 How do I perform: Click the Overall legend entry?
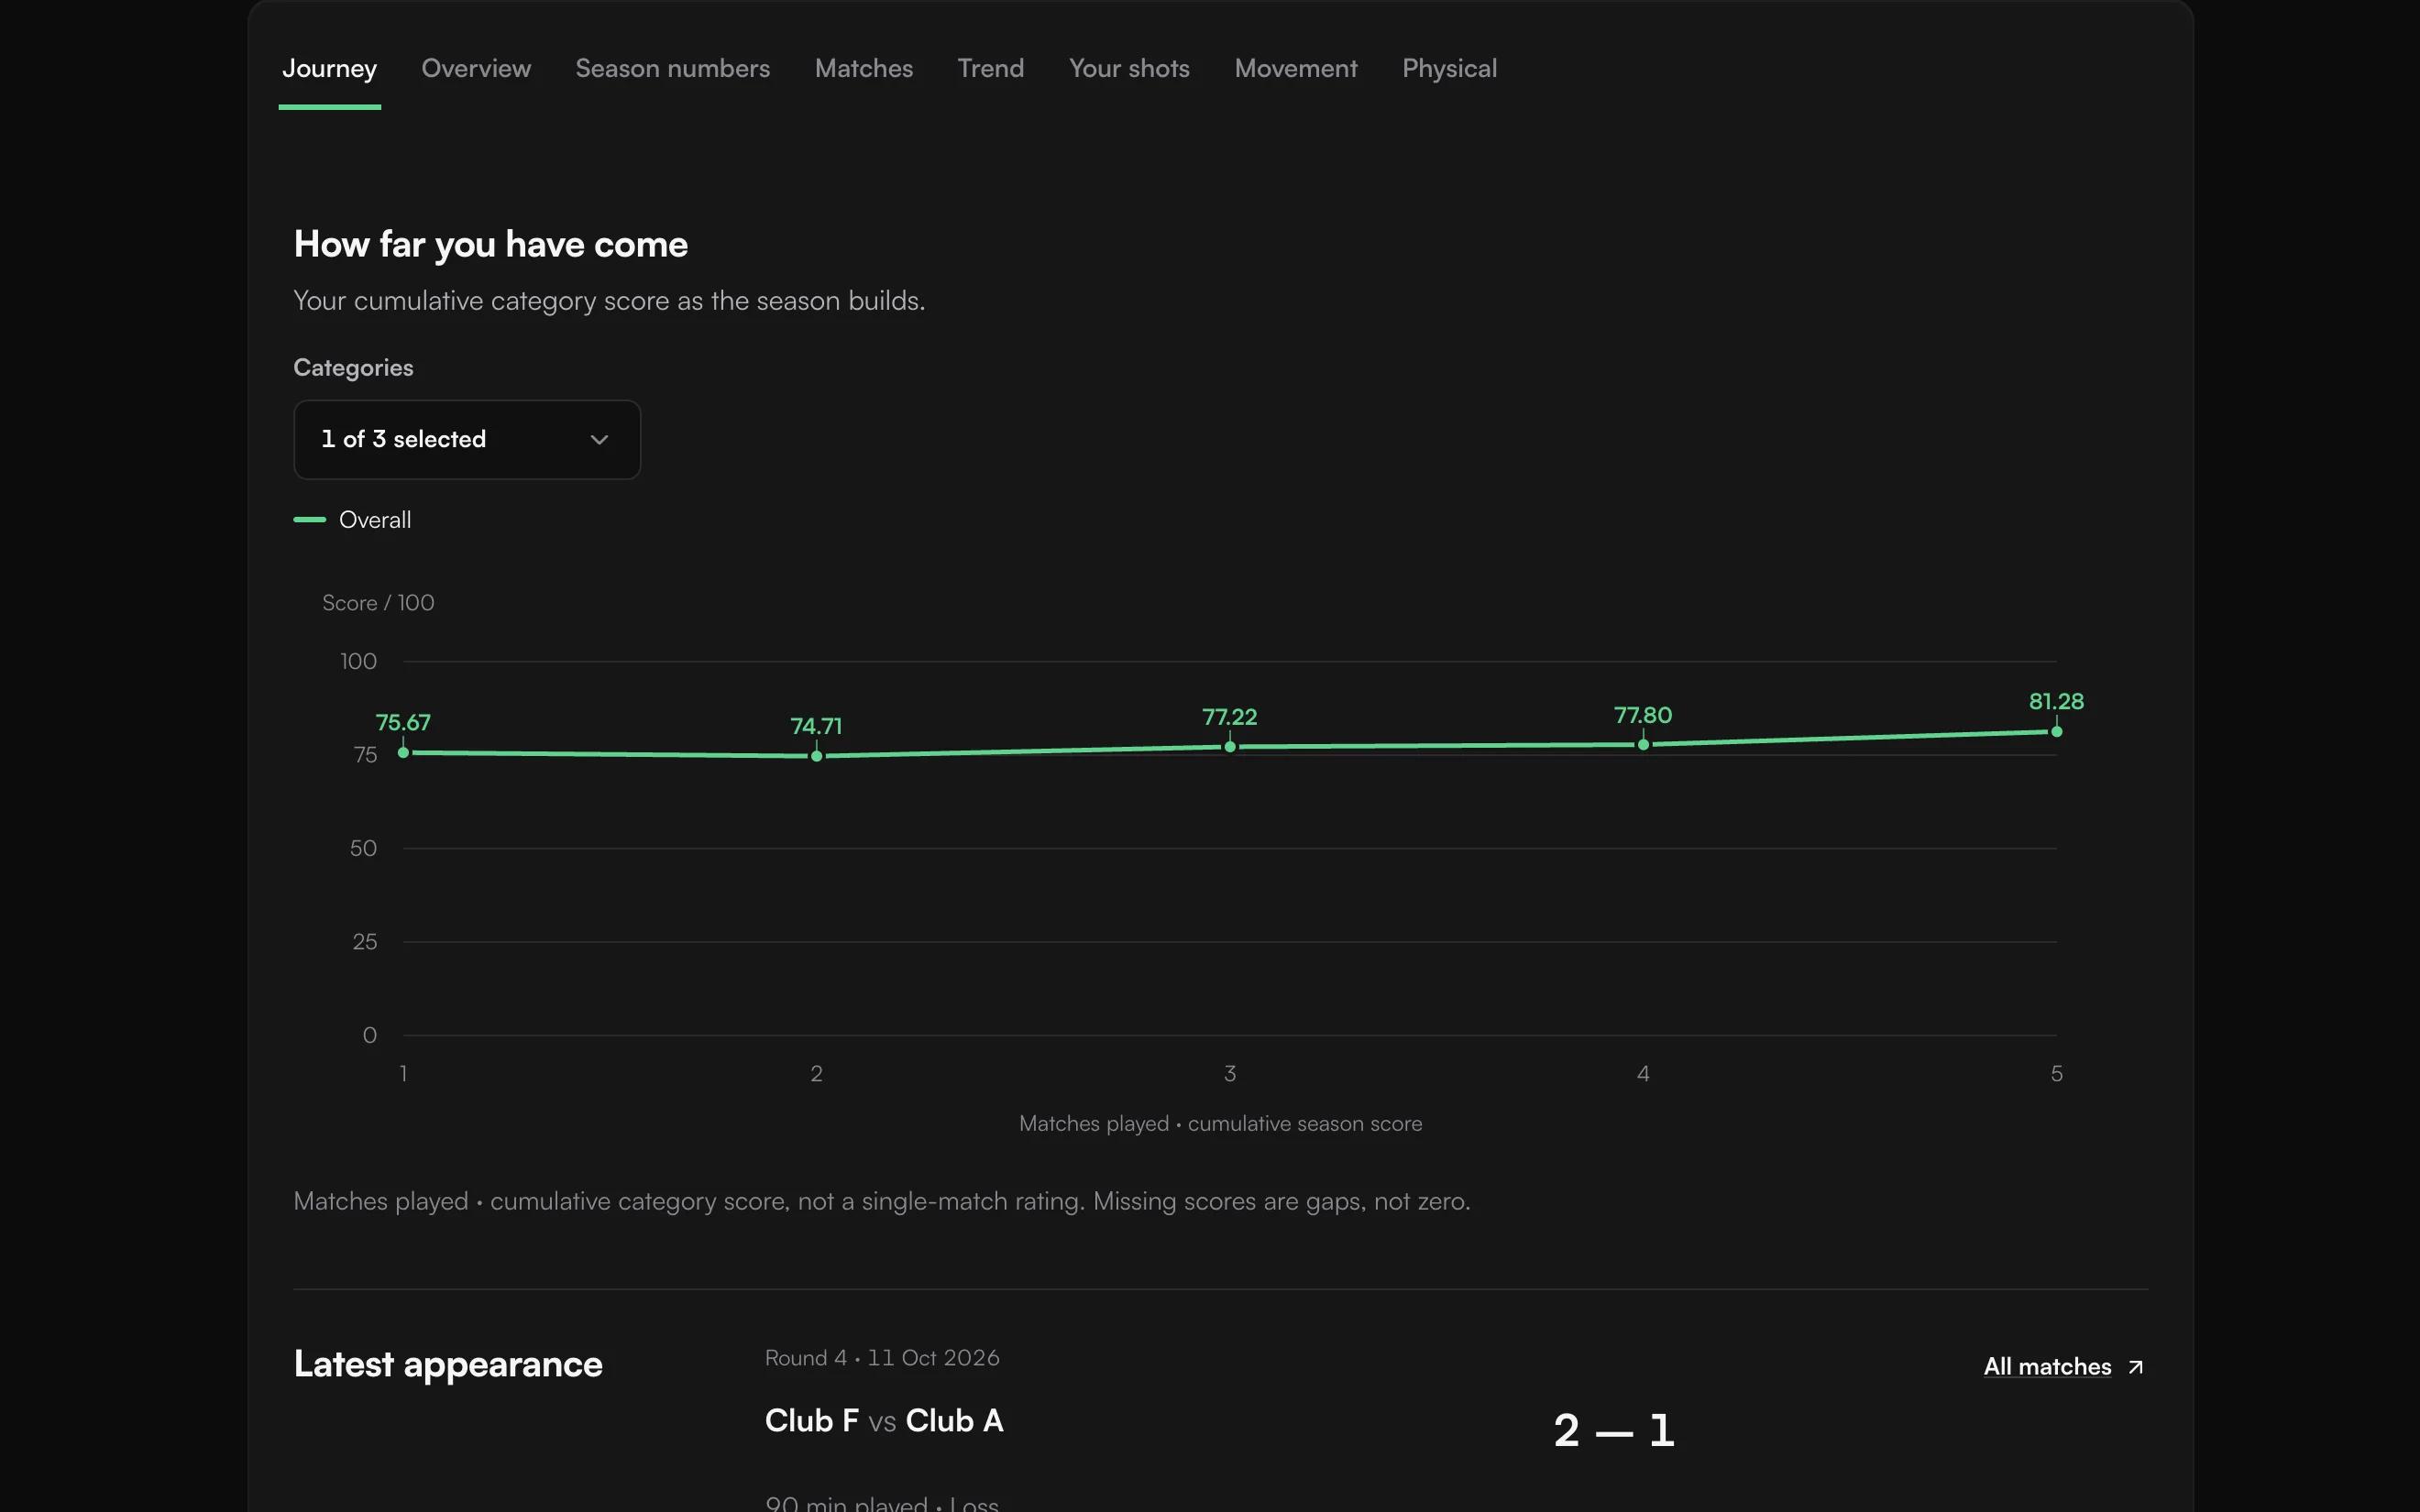[352, 520]
